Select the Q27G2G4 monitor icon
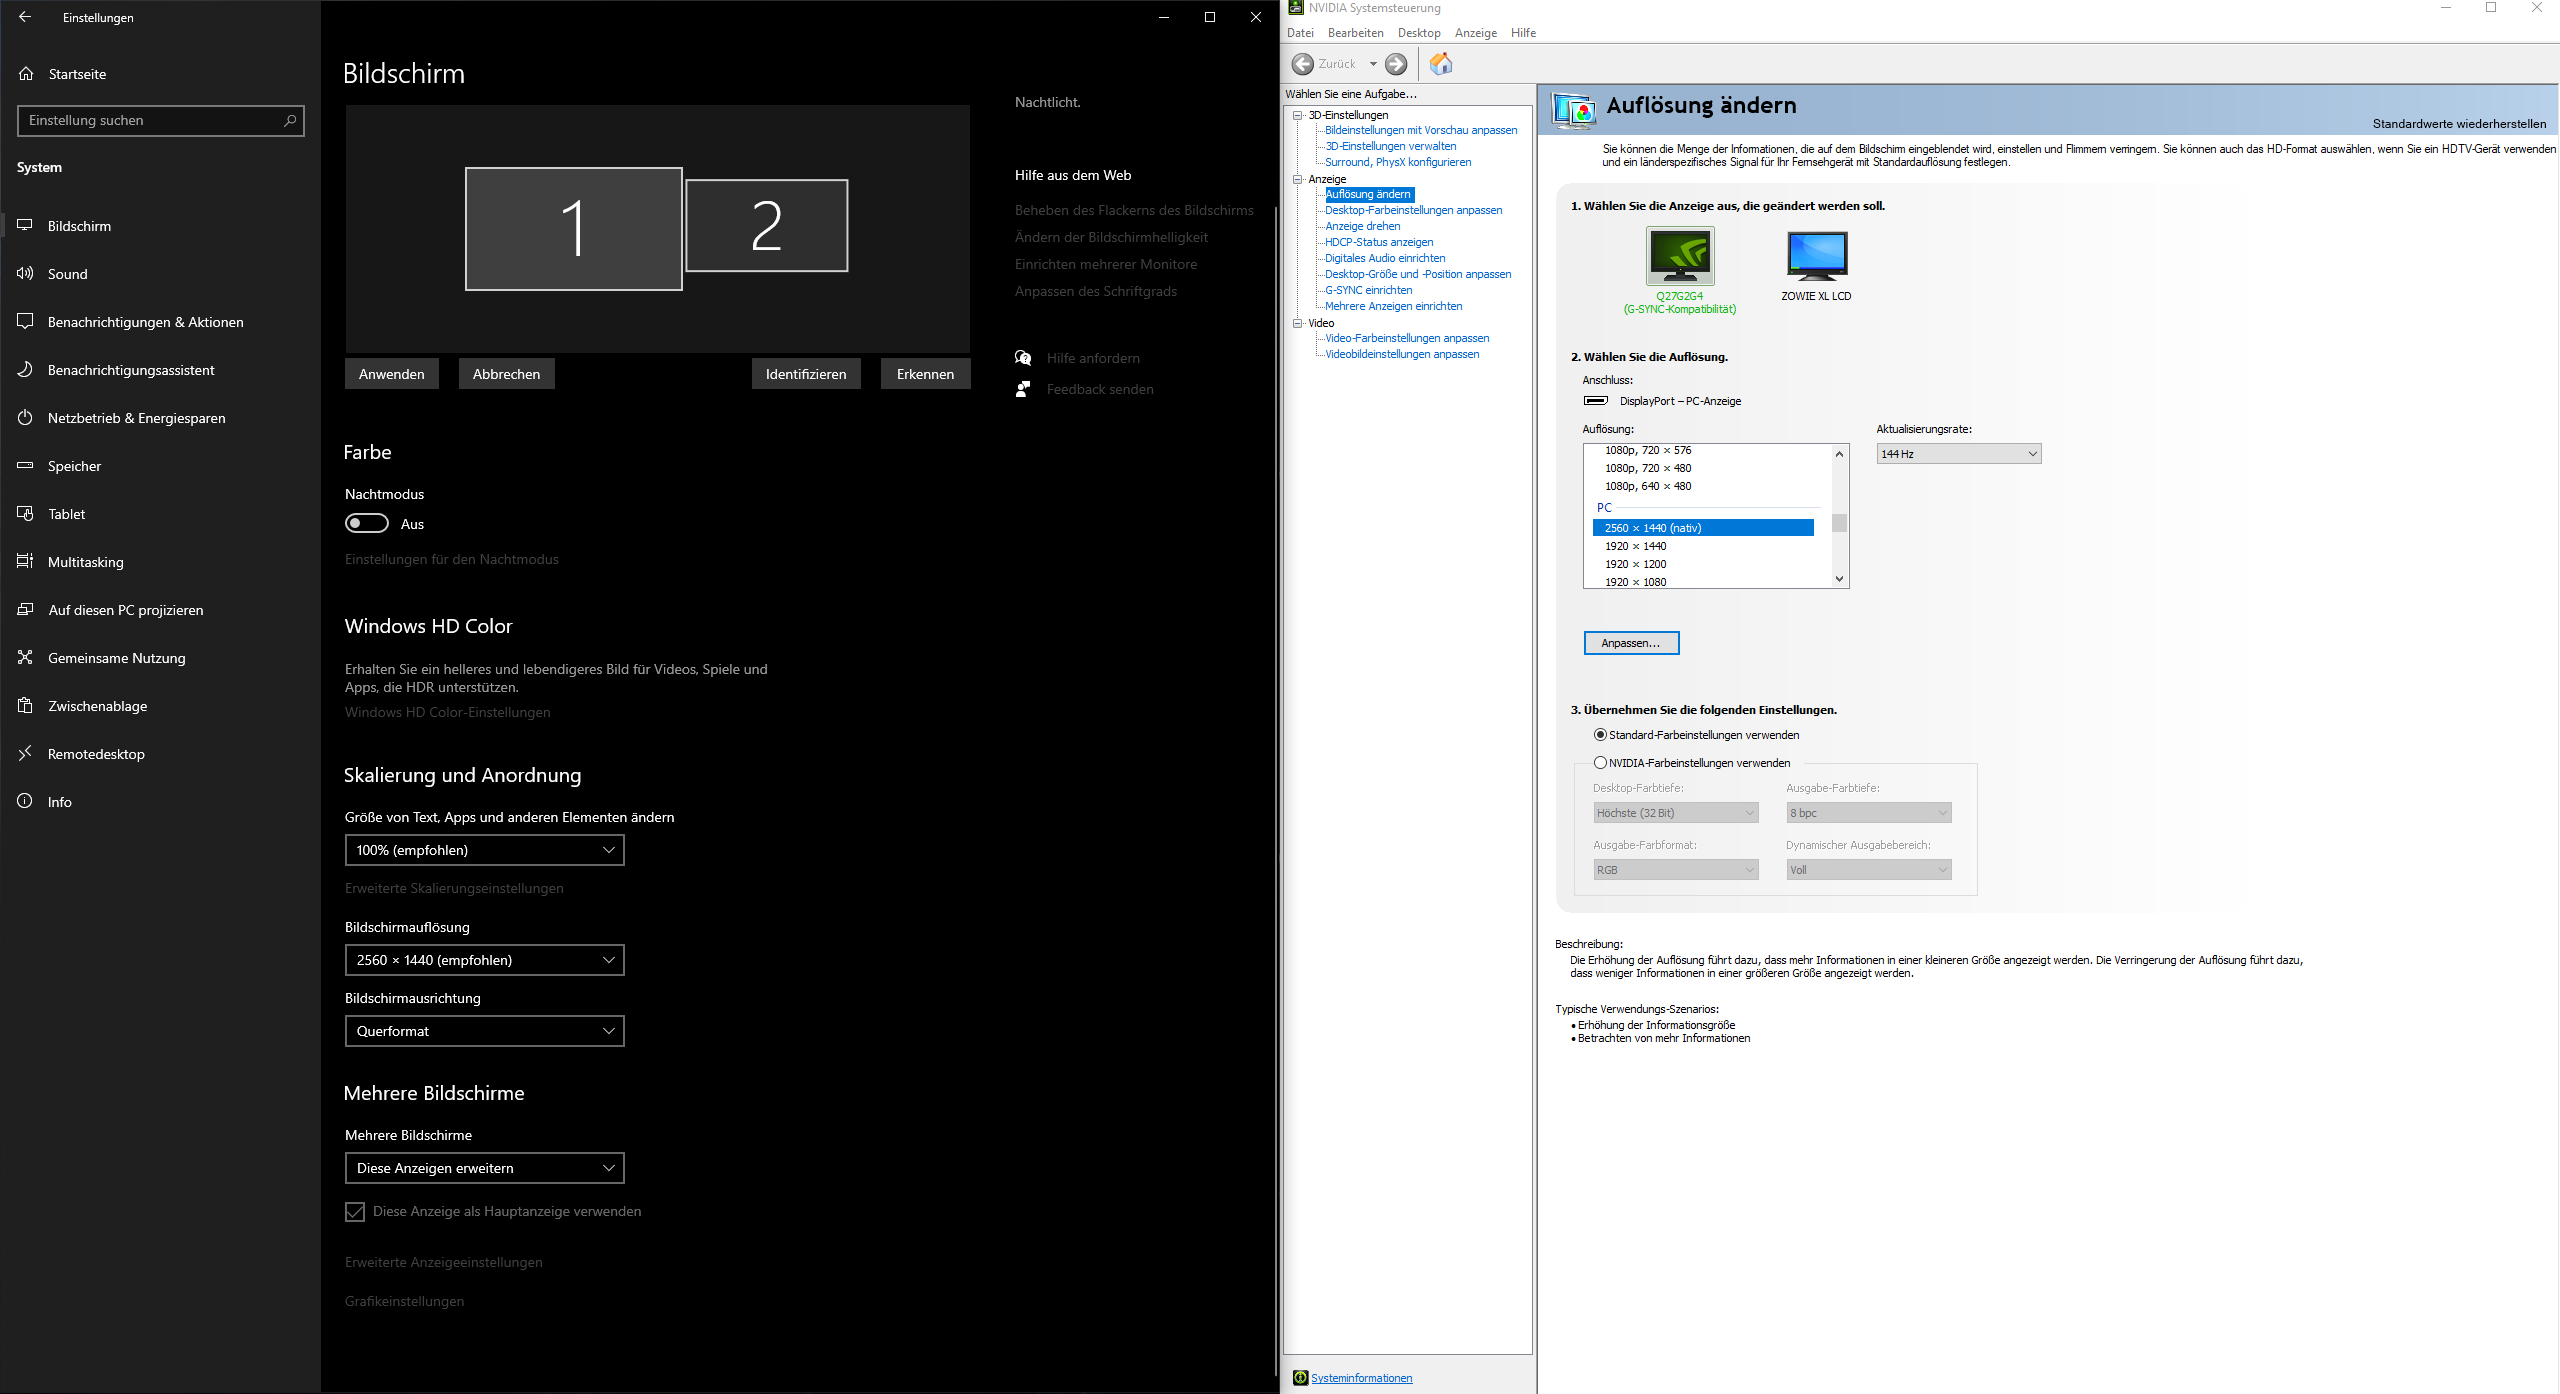This screenshot has width=2560, height=1394. click(x=1680, y=256)
